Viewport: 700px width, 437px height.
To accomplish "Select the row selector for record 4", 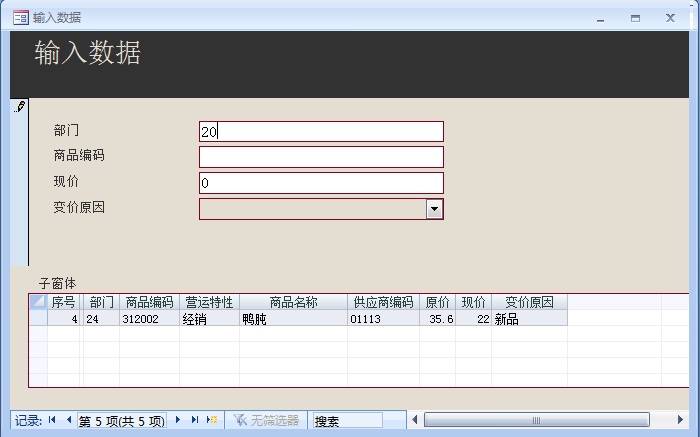I will click(x=38, y=318).
